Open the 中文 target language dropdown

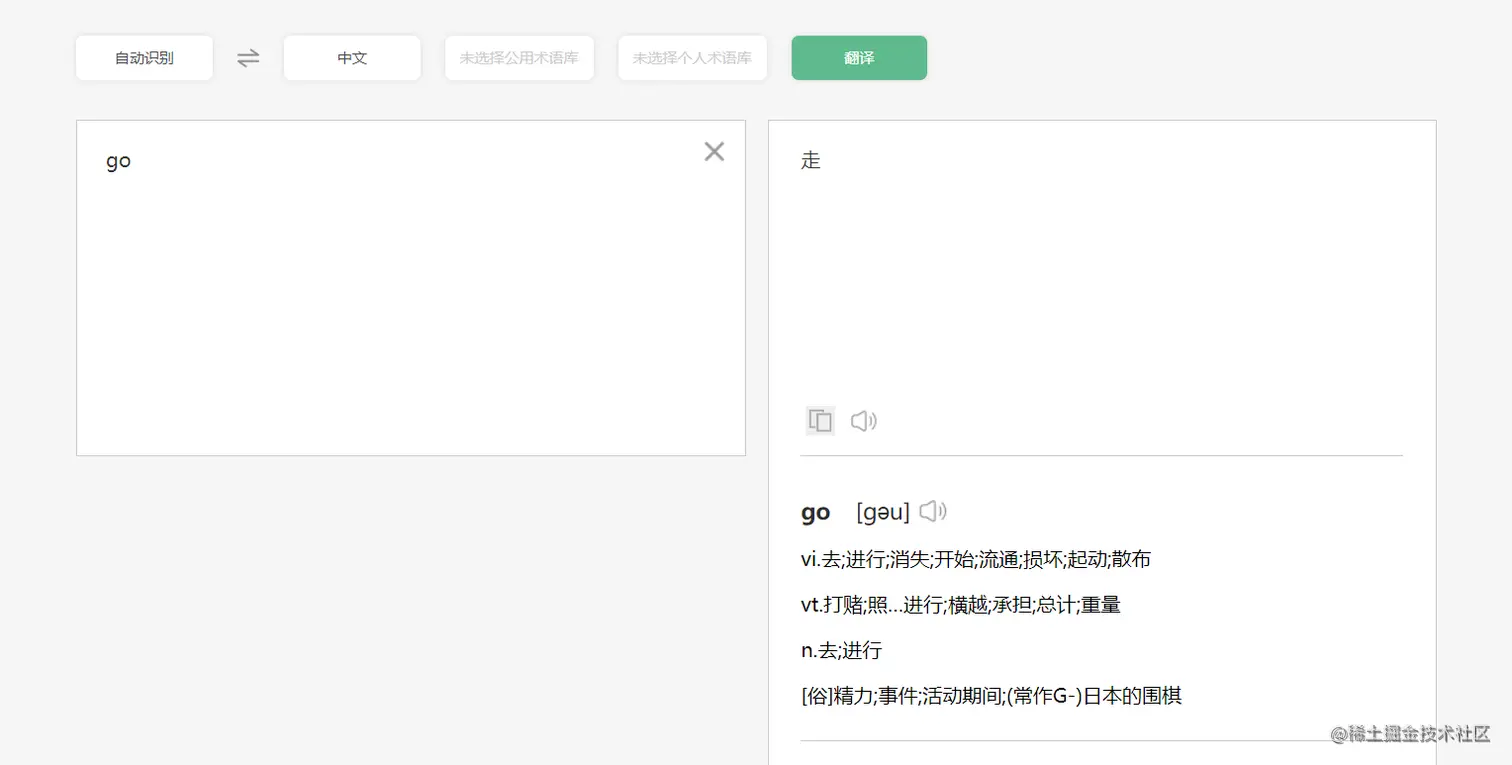point(352,58)
